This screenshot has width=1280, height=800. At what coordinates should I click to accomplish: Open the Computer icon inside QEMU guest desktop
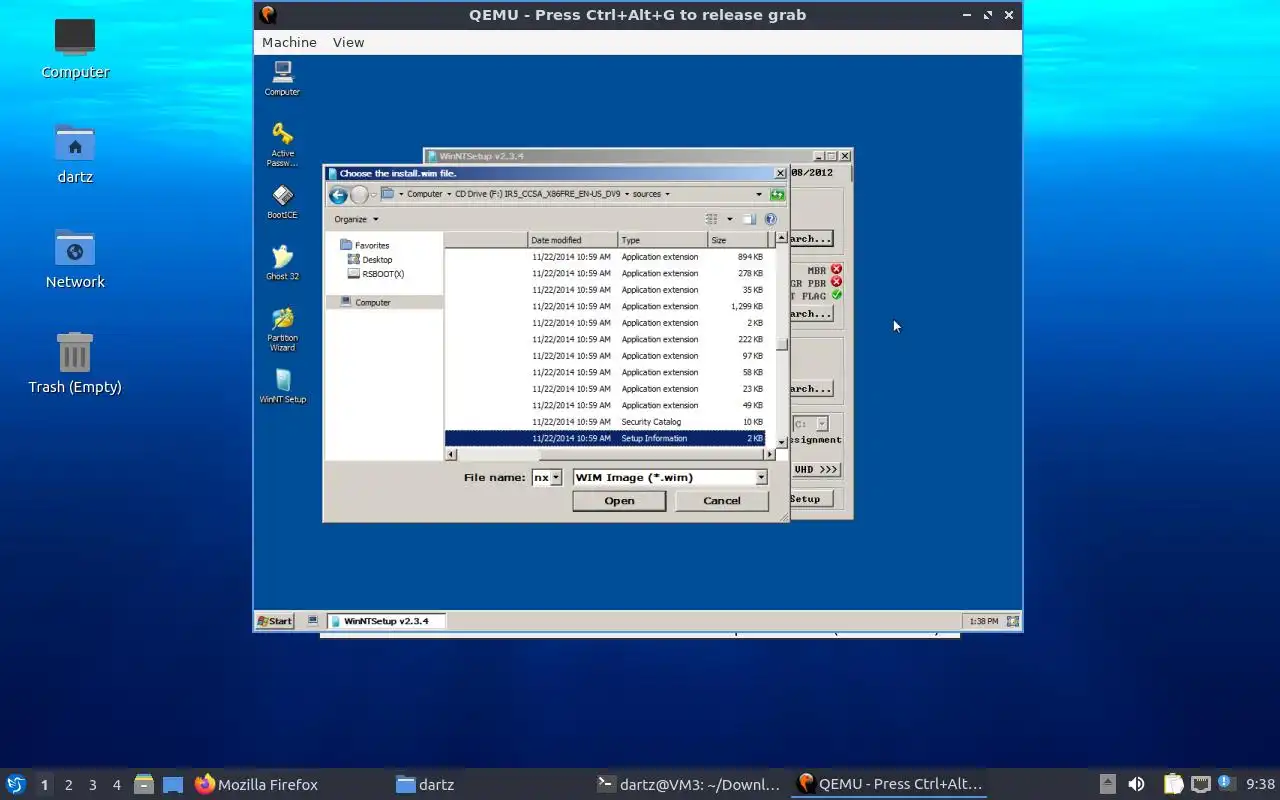click(x=282, y=78)
